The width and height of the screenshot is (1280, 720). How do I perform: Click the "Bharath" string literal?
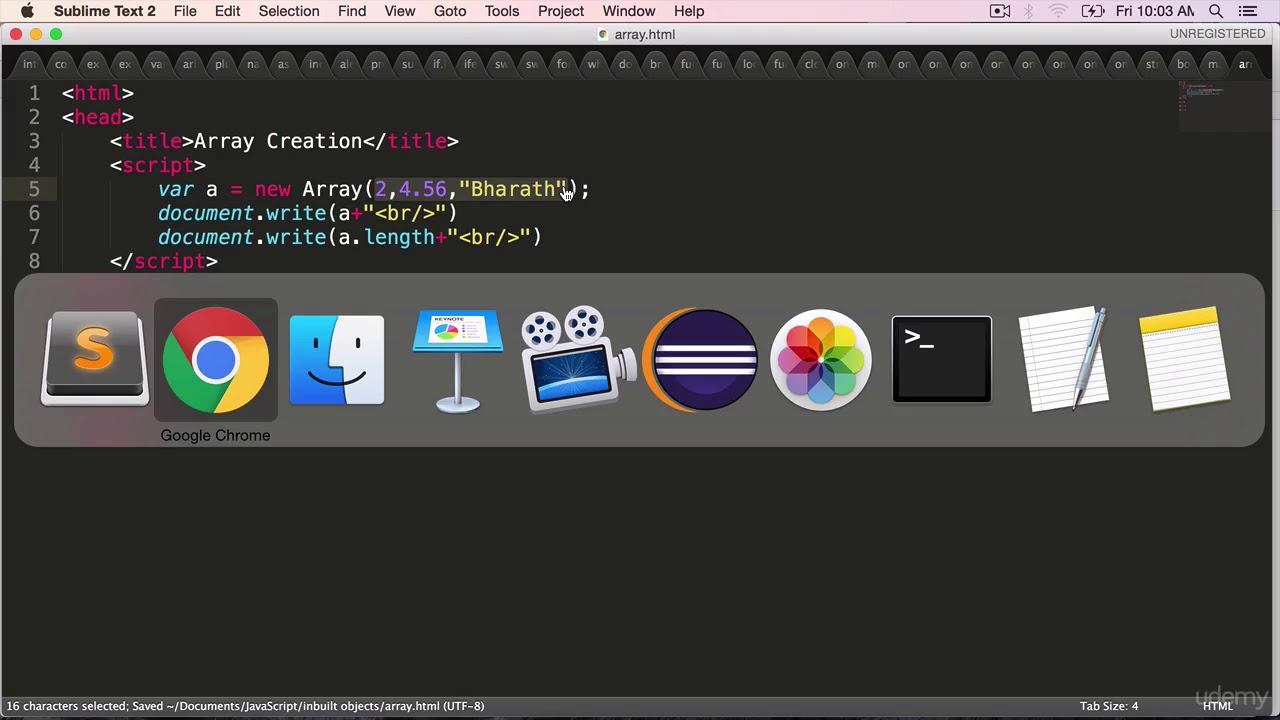click(513, 189)
